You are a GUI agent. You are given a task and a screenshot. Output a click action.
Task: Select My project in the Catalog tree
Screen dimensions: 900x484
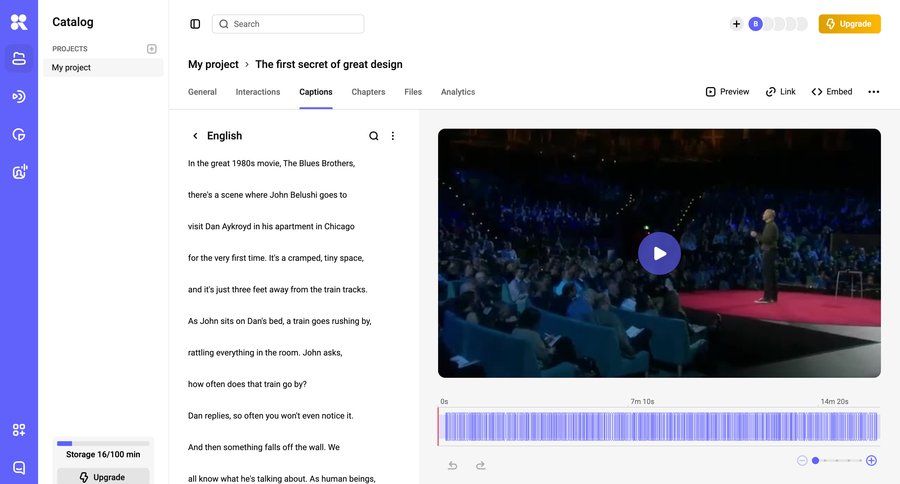(72, 68)
